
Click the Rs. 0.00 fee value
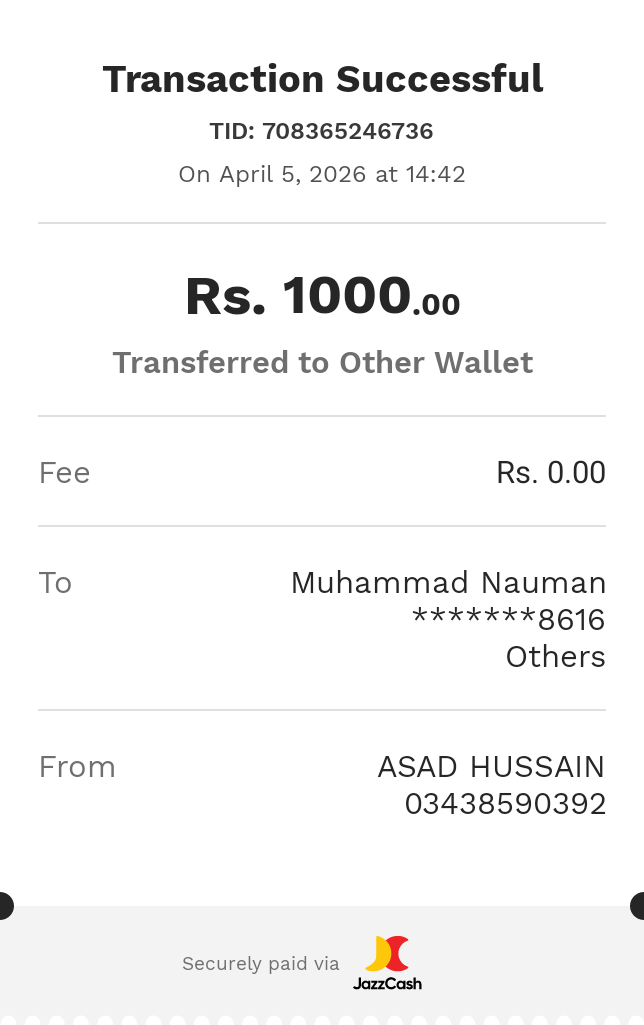[550, 472]
